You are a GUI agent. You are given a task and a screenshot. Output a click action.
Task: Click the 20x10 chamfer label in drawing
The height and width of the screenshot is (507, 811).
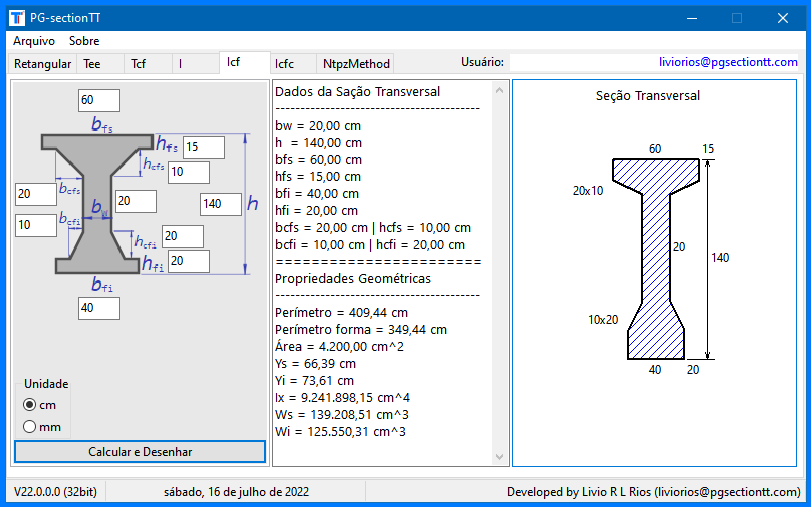click(588, 191)
